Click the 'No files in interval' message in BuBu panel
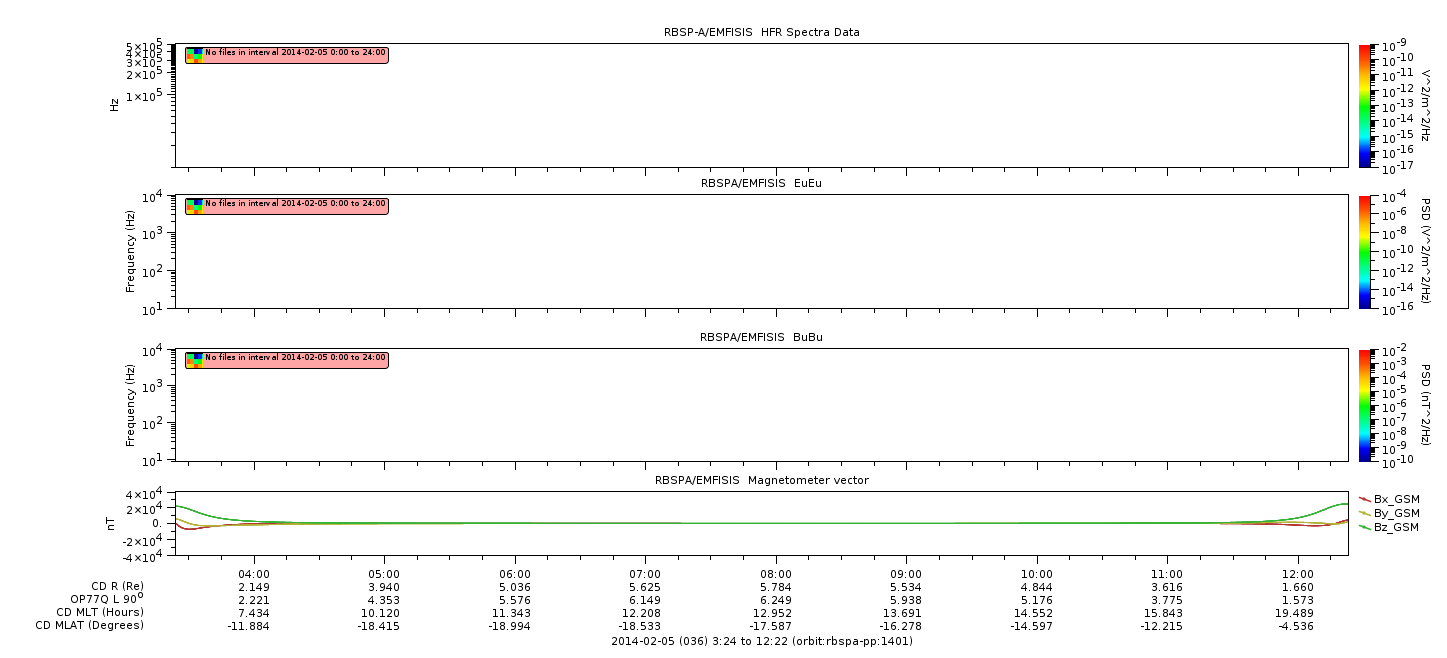The width and height of the screenshot is (1447, 658). (294, 357)
